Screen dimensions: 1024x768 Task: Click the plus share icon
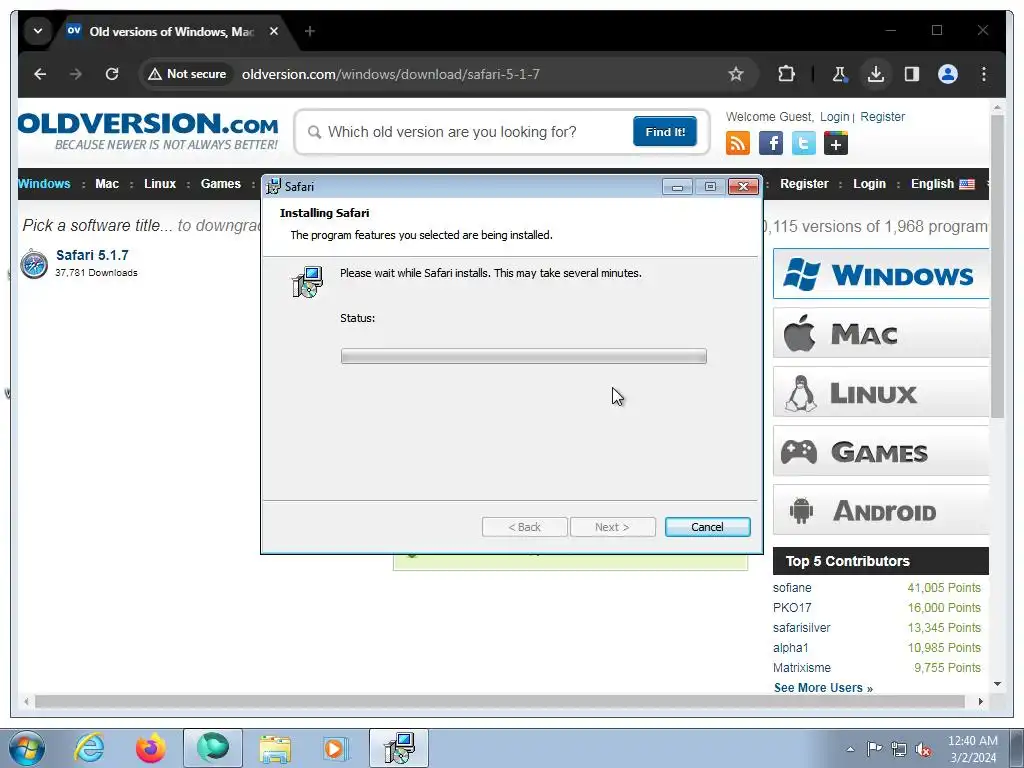coord(836,143)
